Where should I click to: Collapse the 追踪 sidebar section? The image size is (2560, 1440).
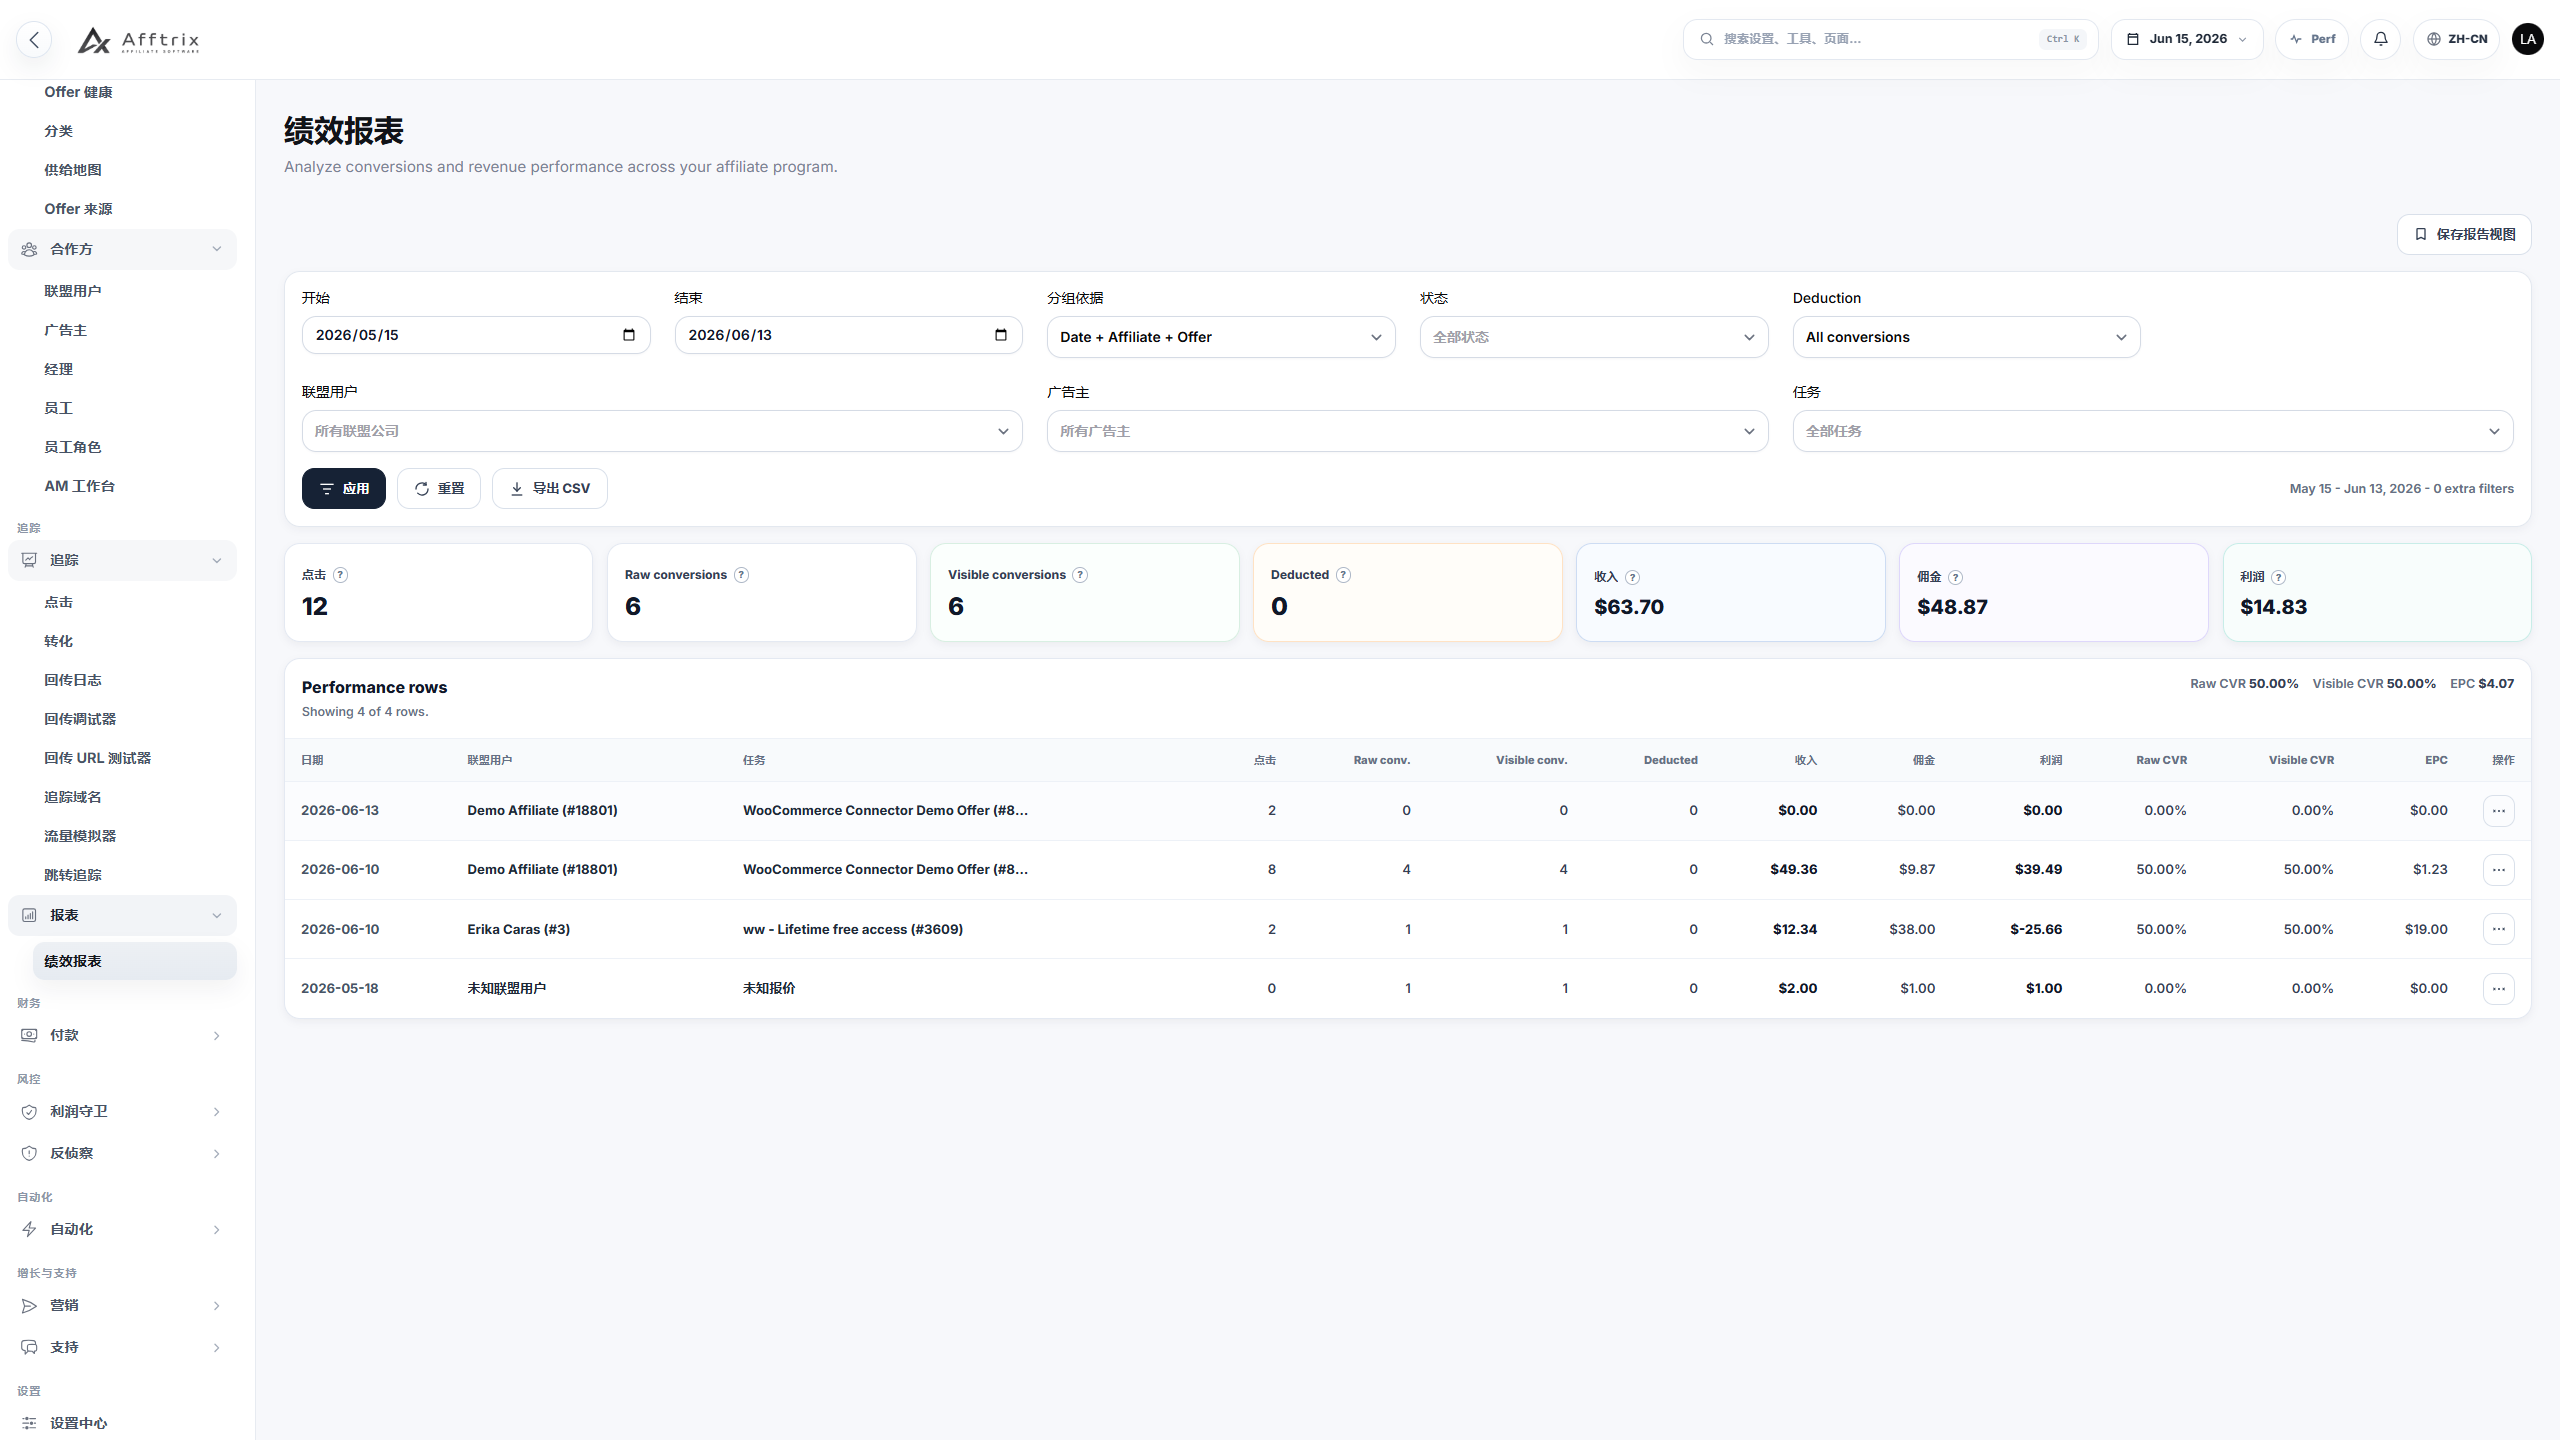[122, 560]
